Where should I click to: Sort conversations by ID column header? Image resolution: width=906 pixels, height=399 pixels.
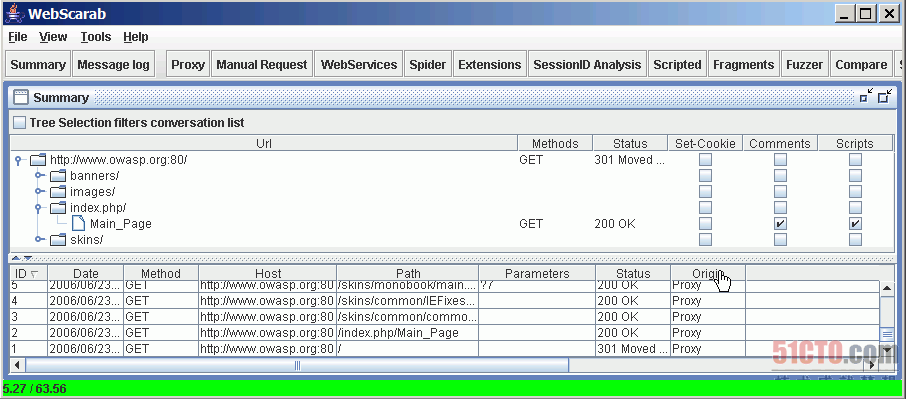tap(28, 274)
